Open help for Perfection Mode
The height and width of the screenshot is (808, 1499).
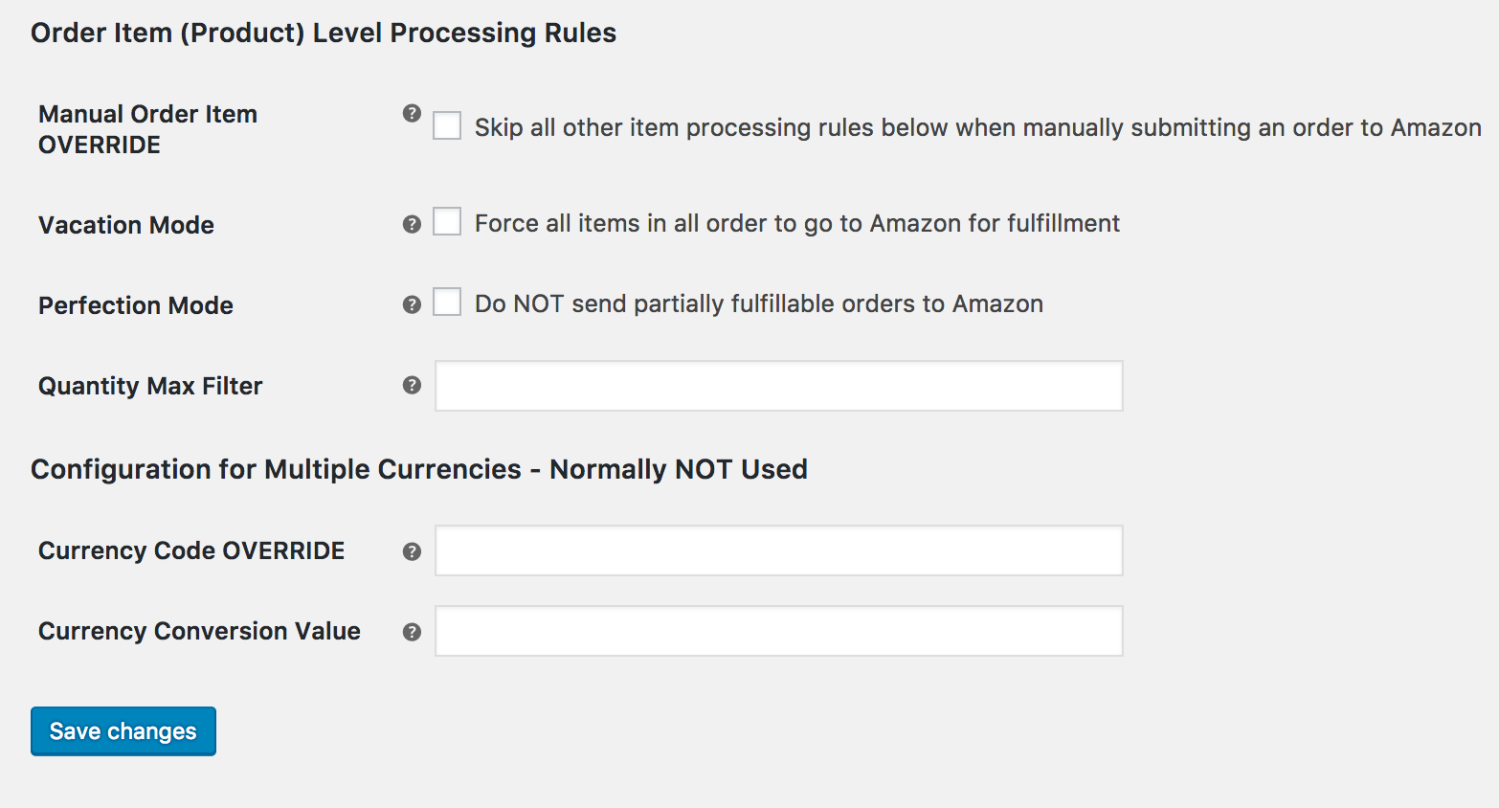click(x=411, y=303)
